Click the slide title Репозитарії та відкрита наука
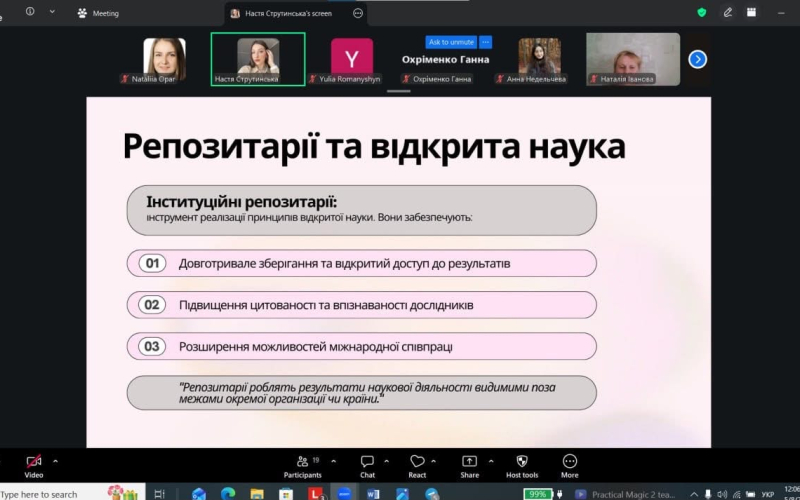Viewport: 800px width, 500px height. [x=374, y=146]
